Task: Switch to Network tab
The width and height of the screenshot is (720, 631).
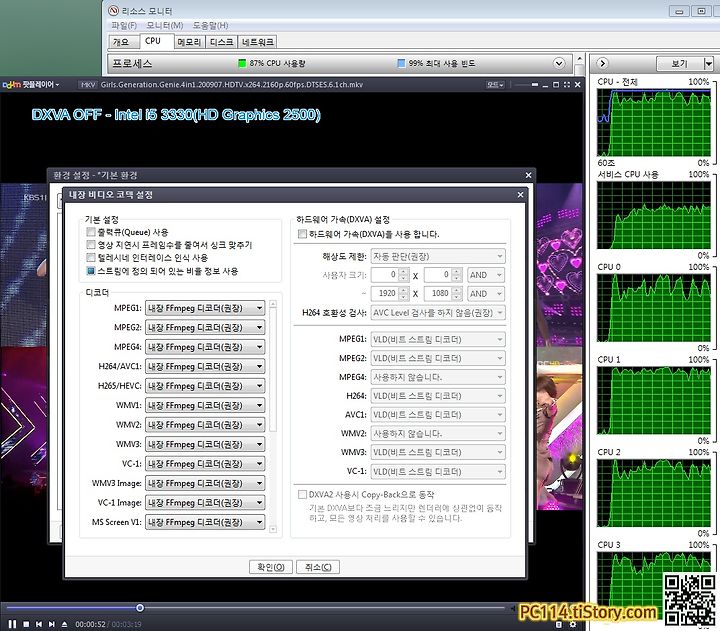Action: tap(258, 42)
